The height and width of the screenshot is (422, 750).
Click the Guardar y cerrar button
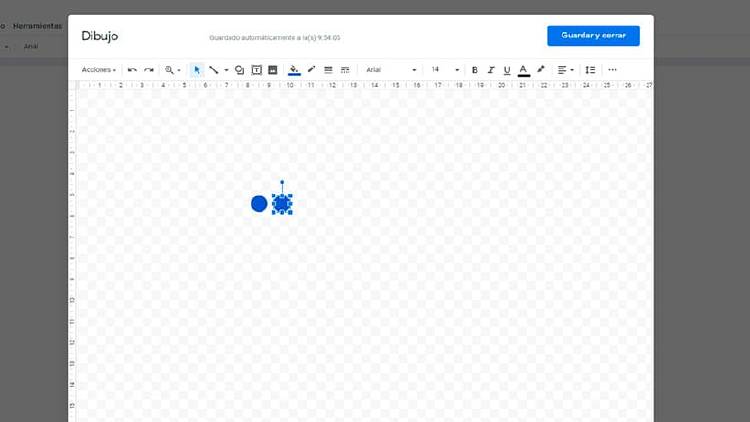pyautogui.click(x=593, y=35)
